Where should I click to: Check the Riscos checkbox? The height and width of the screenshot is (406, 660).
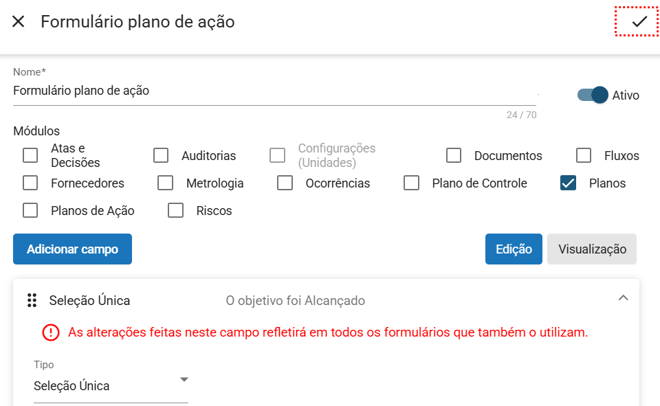(x=176, y=211)
